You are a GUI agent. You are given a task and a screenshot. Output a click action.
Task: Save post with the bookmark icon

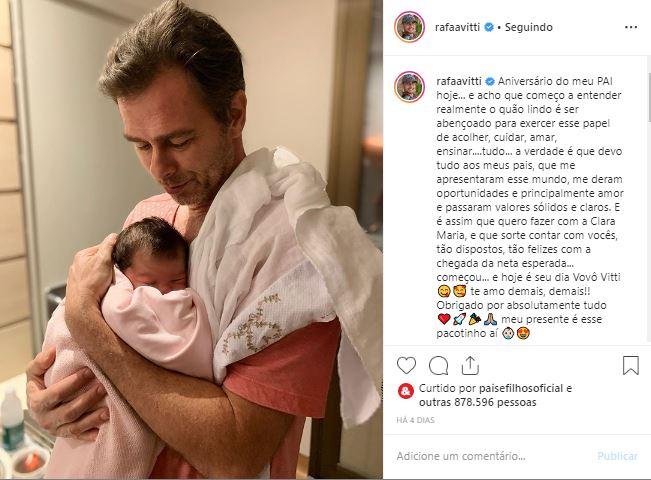pyautogui.click(x=630, y=365)
